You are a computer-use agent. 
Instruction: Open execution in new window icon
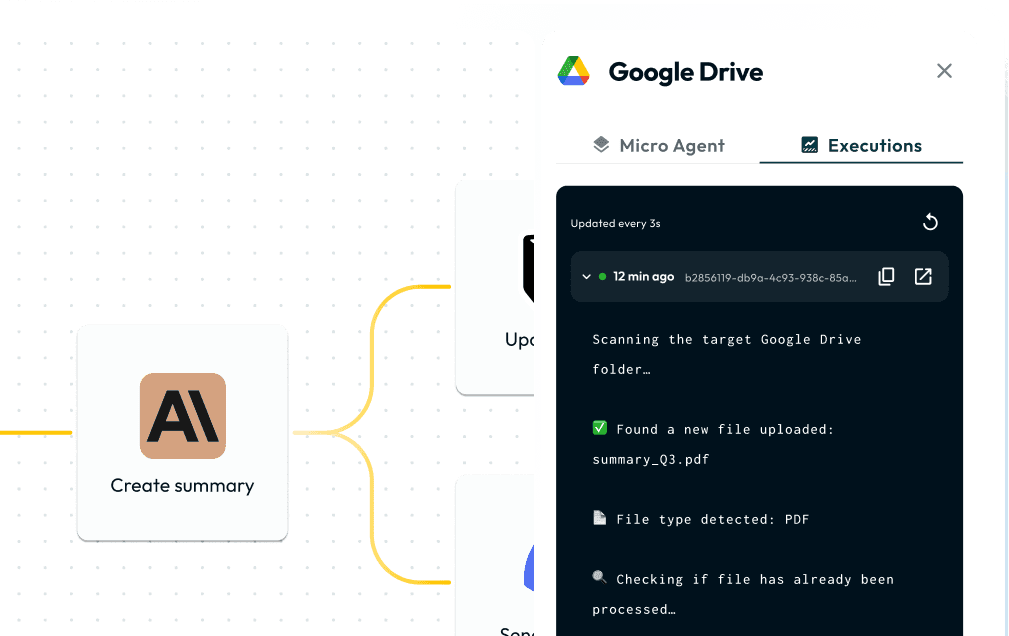tap(923, 277)
